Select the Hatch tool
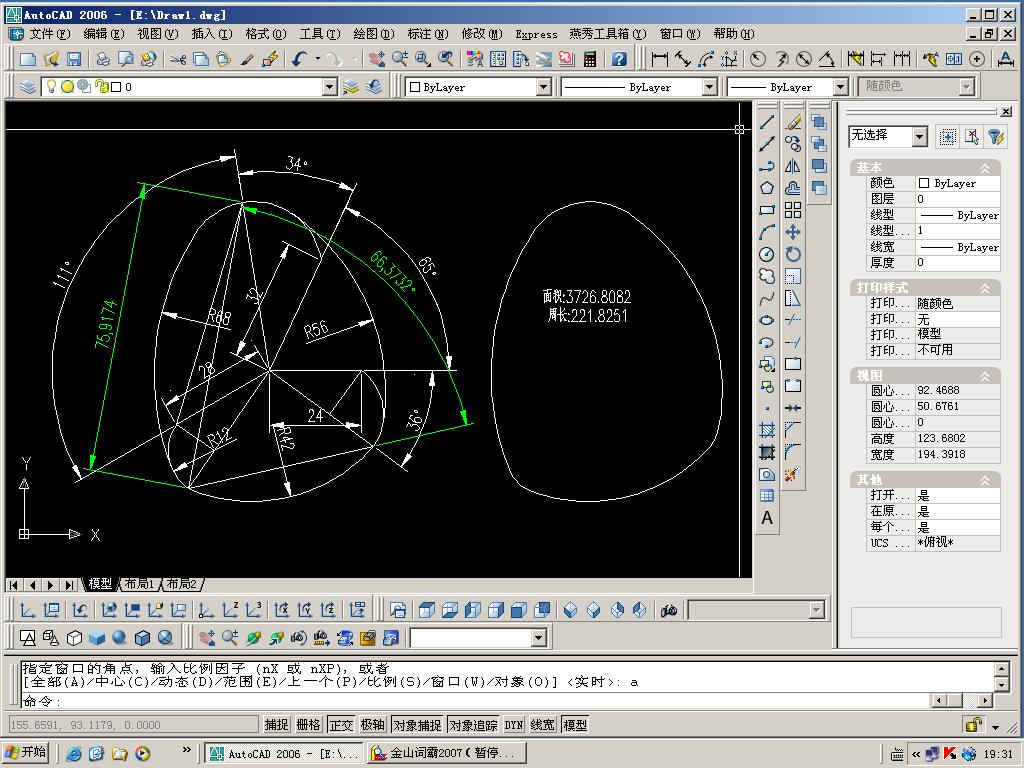 click(x=767, y=430)
